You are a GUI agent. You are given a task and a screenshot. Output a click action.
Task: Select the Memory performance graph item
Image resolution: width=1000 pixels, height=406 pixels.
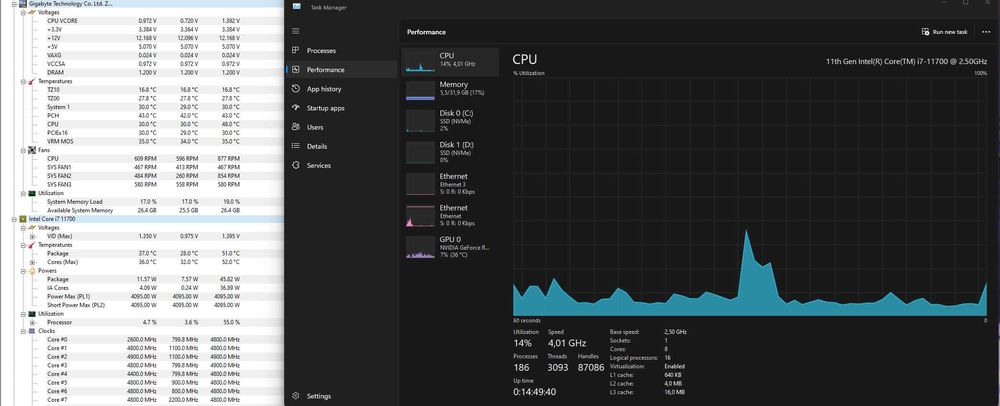(451, 90)
